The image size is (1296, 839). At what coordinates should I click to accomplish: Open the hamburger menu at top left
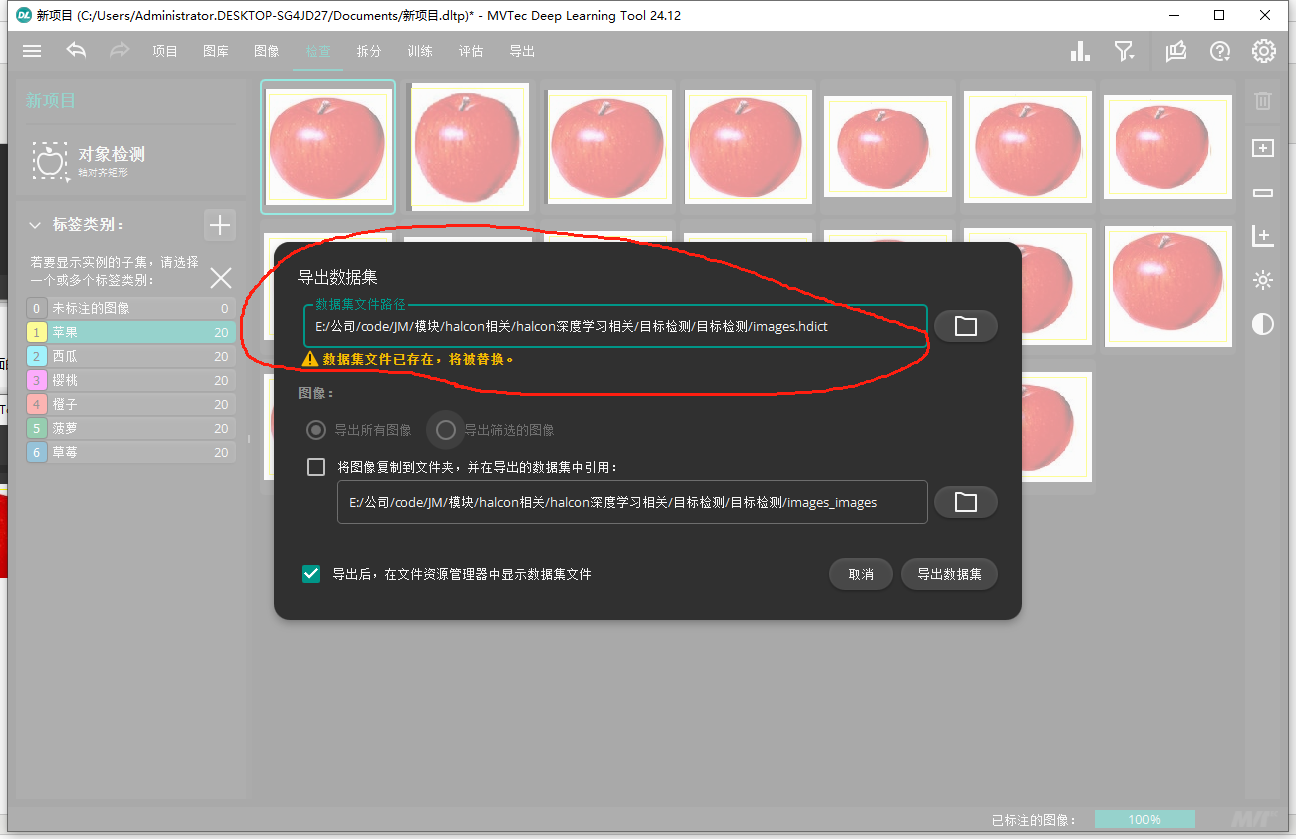[x=31, y=51]
